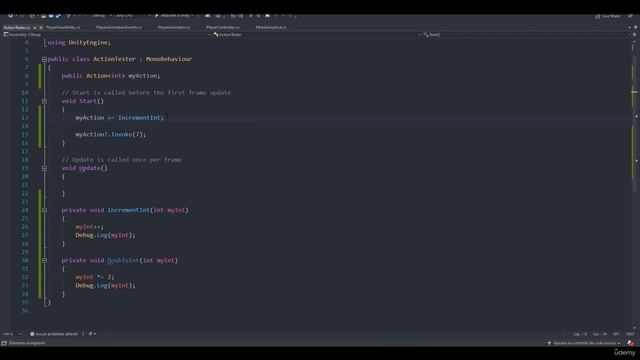The width and height of the screenshot is (640, 360).
Task: Close the ActionTester.cs tab
Action: click(x=41, y=27)
